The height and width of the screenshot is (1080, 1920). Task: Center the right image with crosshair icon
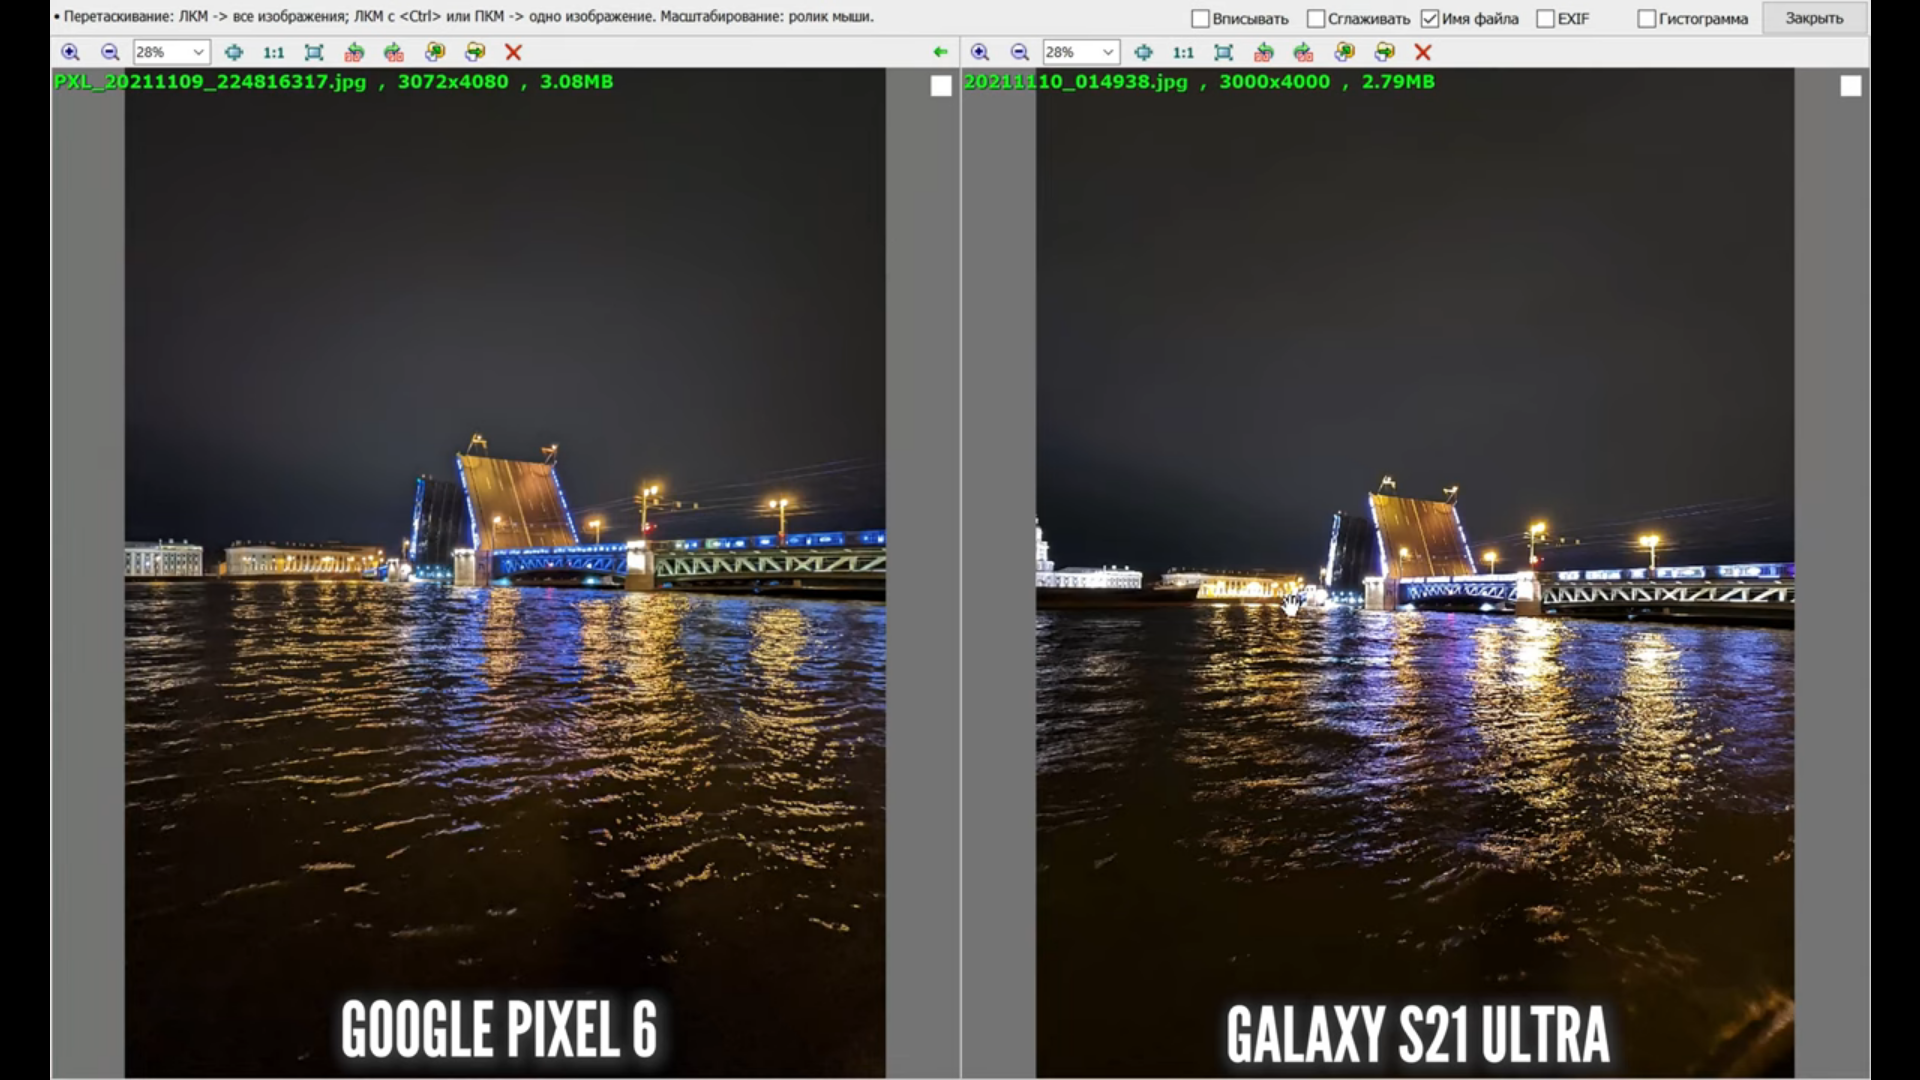coord(1144,52)
